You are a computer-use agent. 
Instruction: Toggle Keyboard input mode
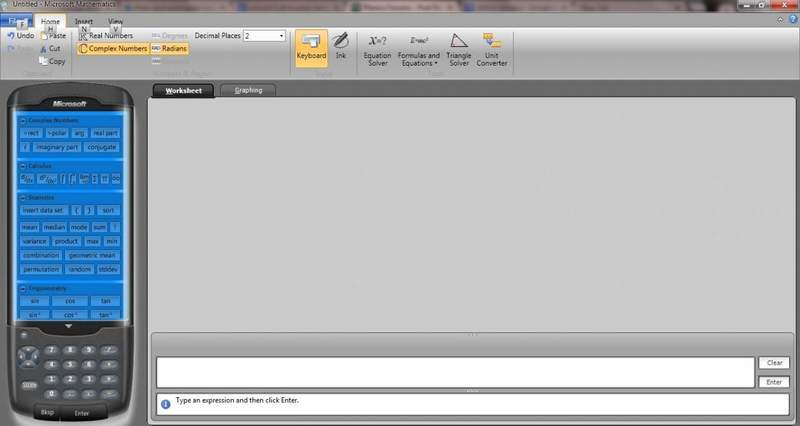point(311,48)
